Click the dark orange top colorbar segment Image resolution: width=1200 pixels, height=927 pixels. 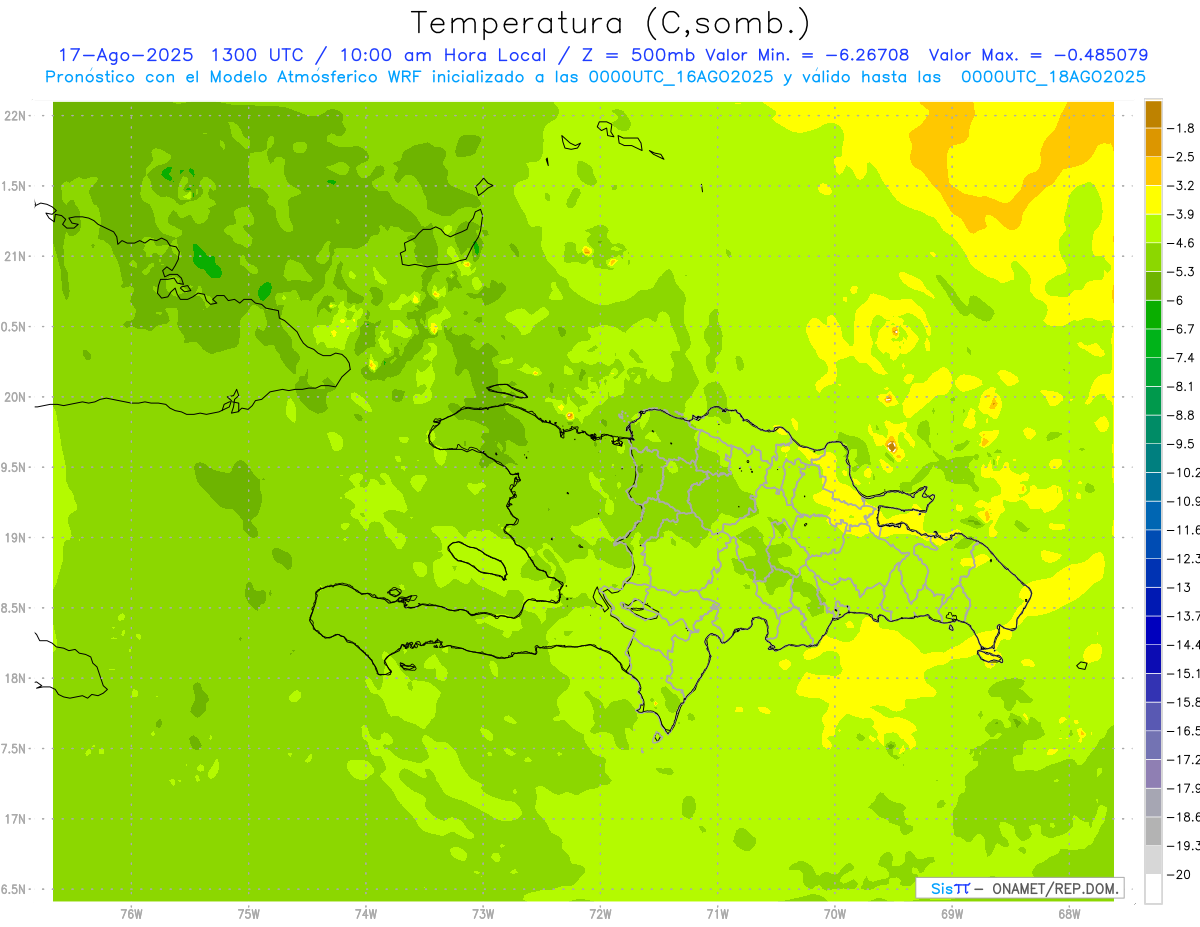pyautogui.click(x=1153, y=114)
